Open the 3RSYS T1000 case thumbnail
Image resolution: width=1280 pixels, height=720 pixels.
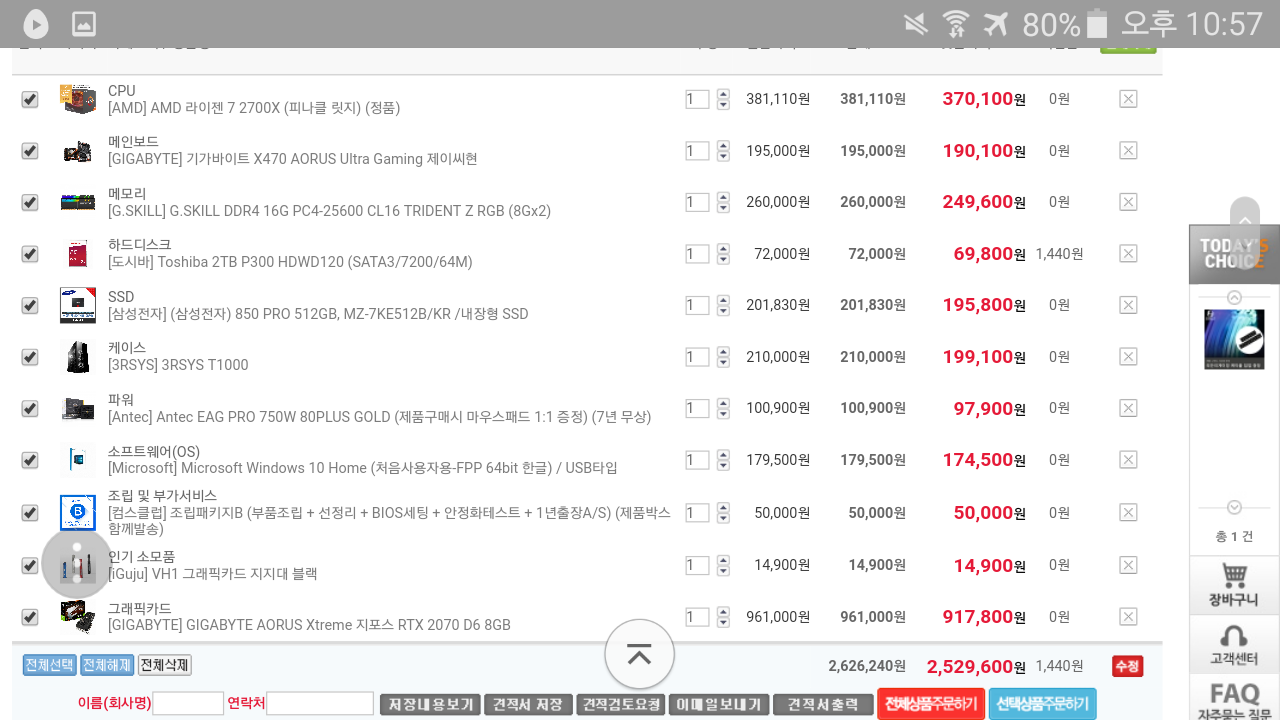pyautogui.click(x=78, y=357)
